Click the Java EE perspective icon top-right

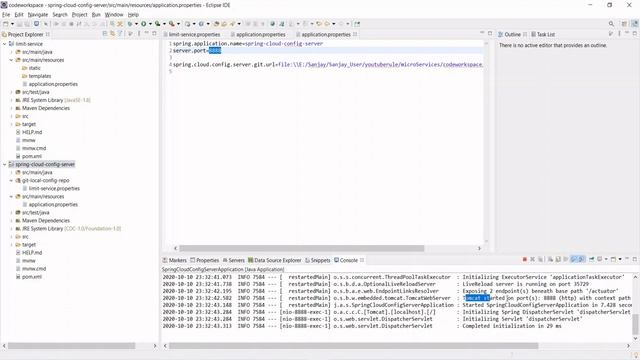point(635,24)
